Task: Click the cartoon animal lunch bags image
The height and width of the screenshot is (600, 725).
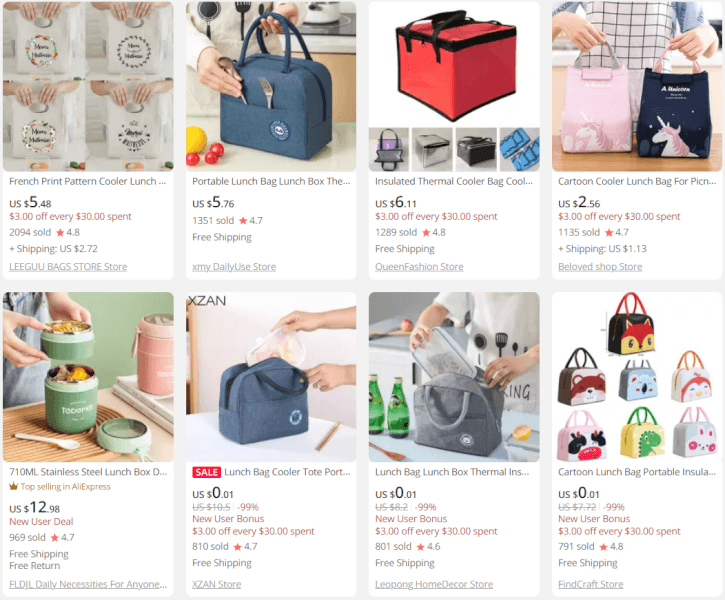Action: [x=637, y=377]
